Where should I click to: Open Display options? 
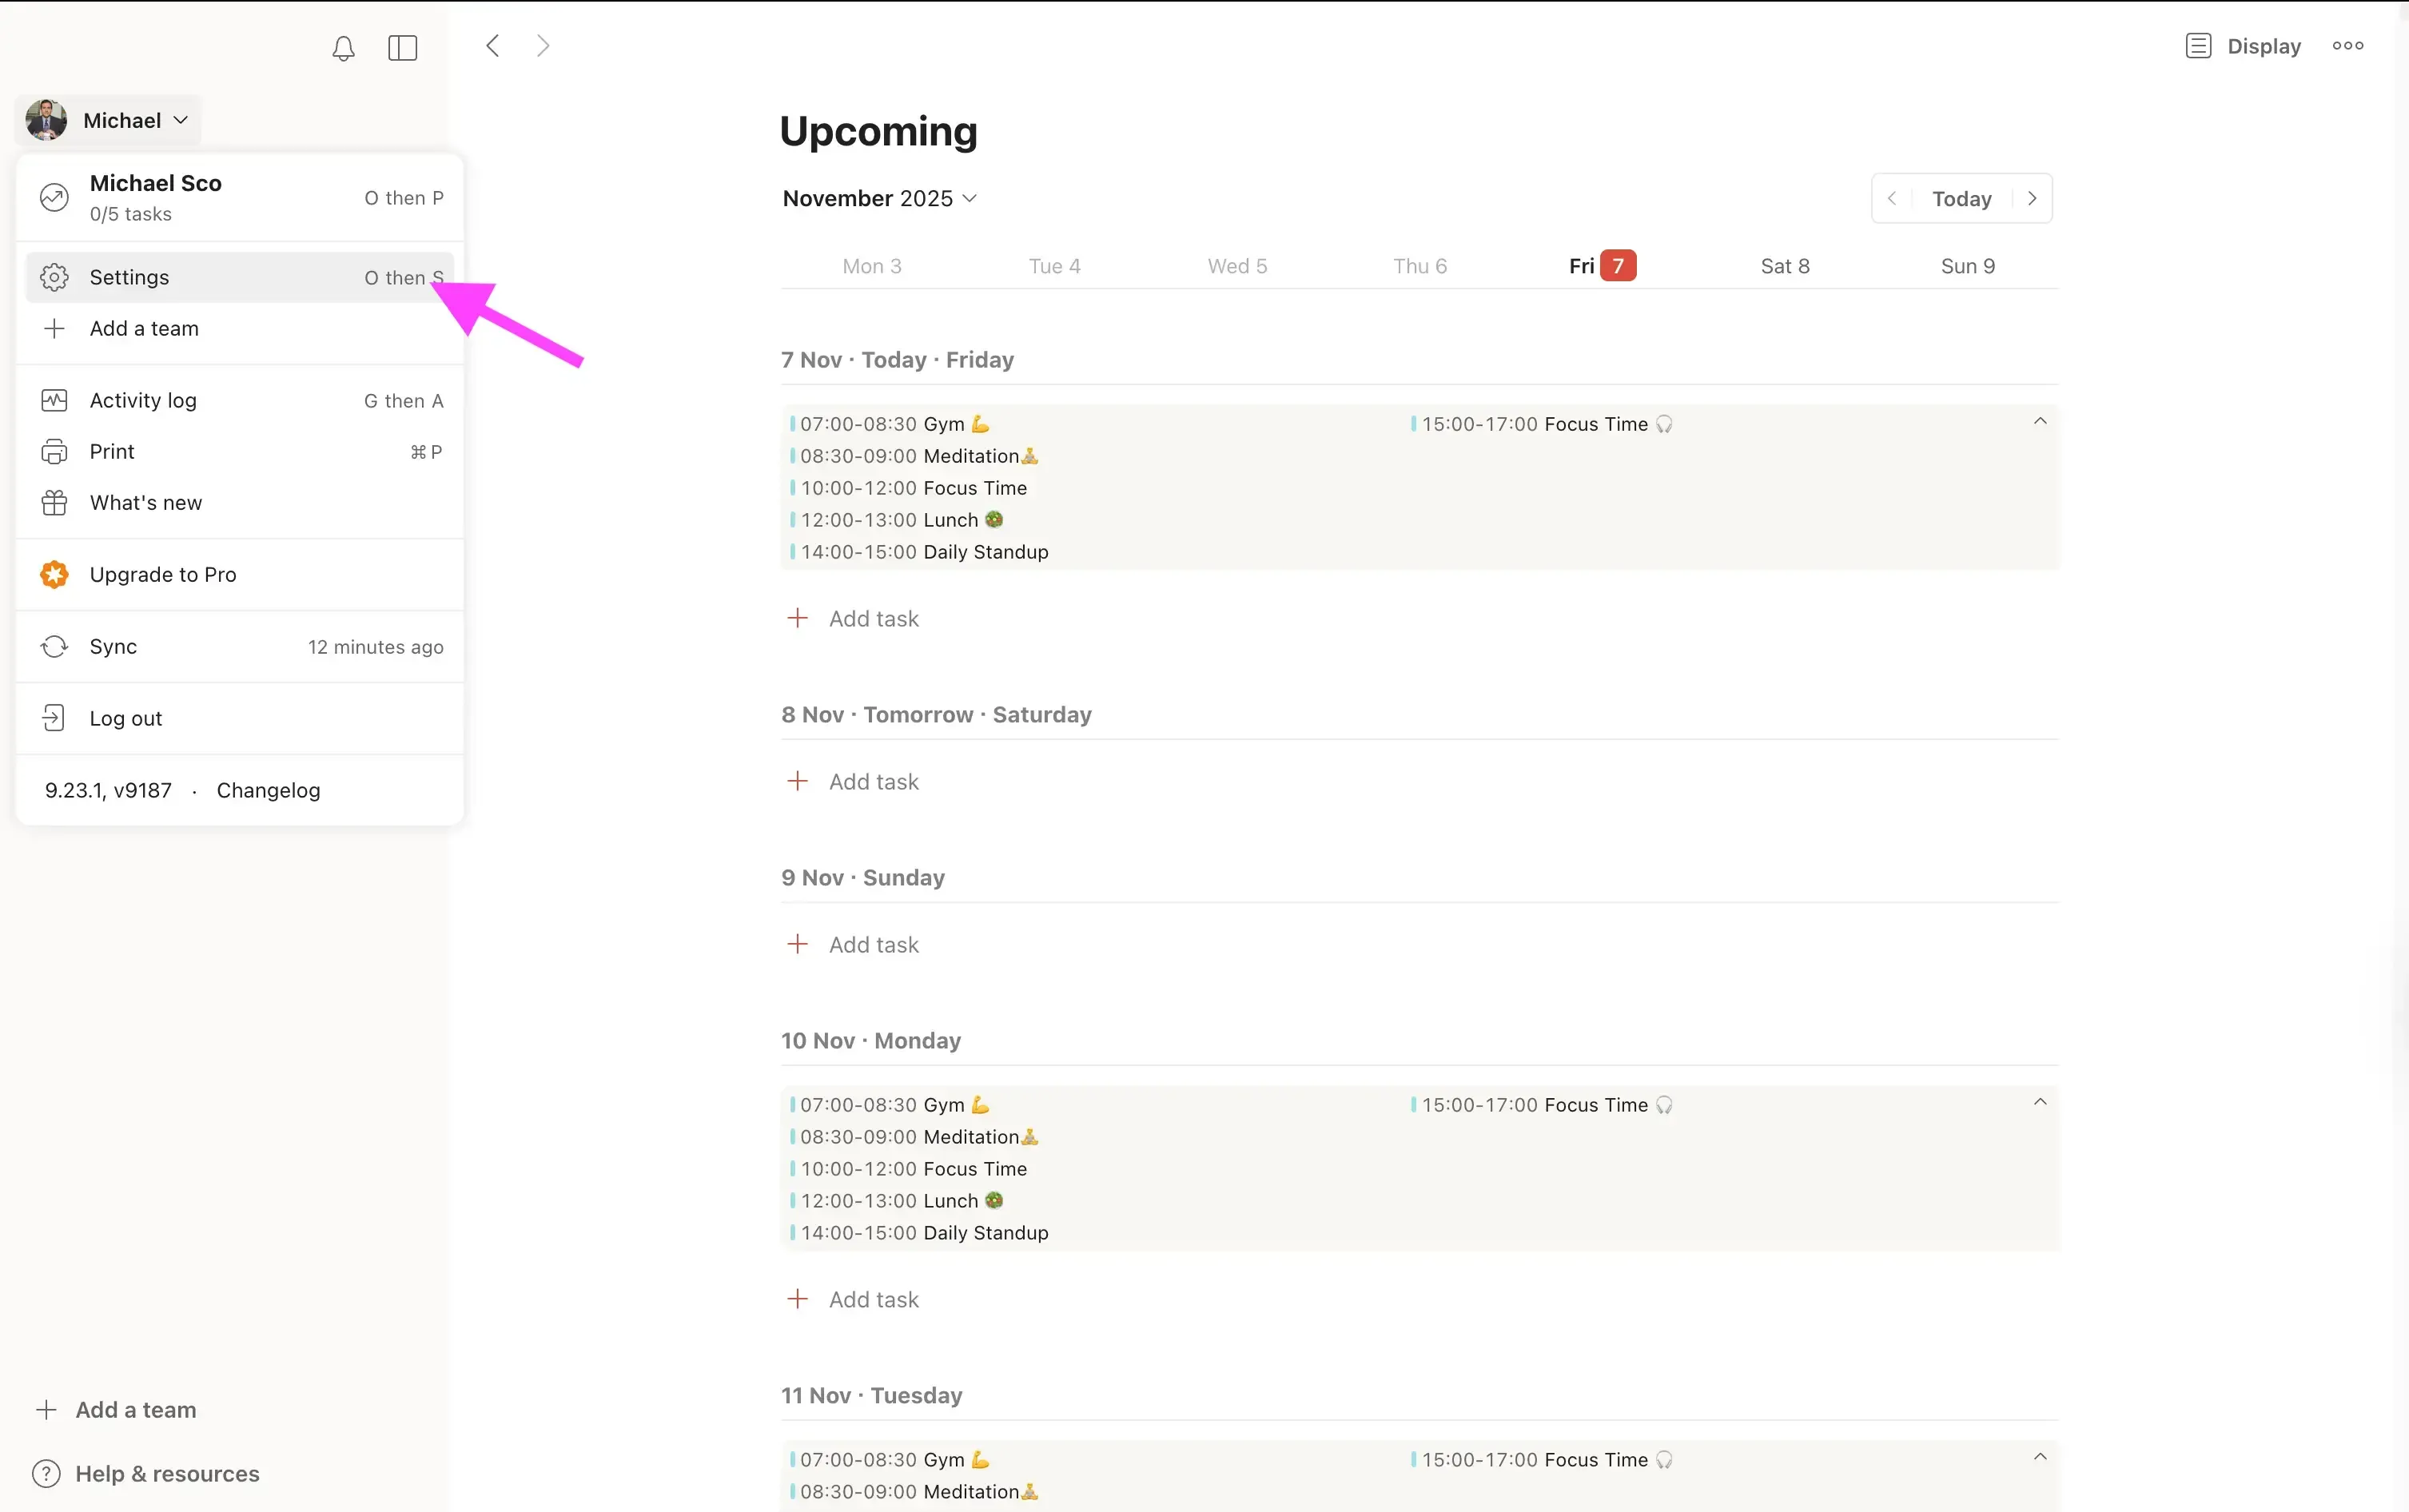(x=2242, y=46)
